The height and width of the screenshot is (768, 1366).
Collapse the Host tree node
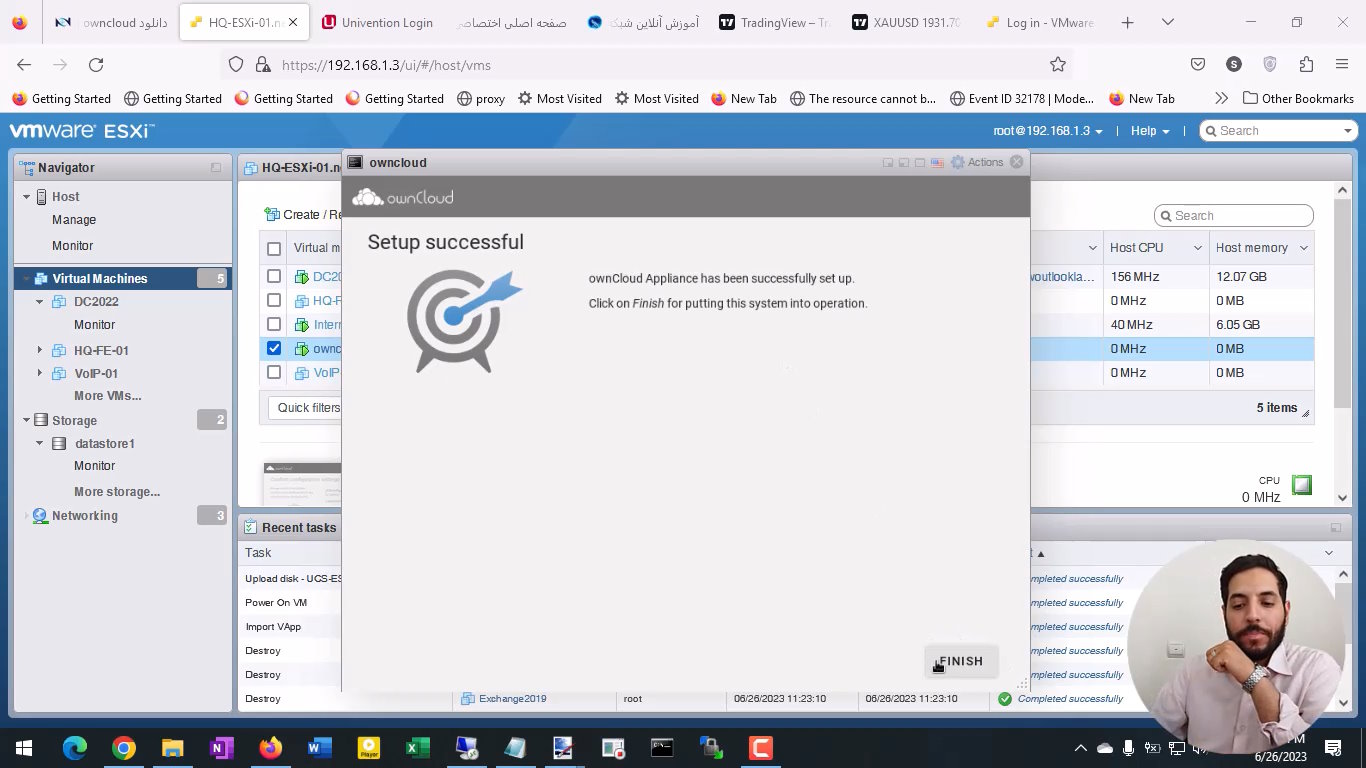pyautogui.click(x=27, y=197)
